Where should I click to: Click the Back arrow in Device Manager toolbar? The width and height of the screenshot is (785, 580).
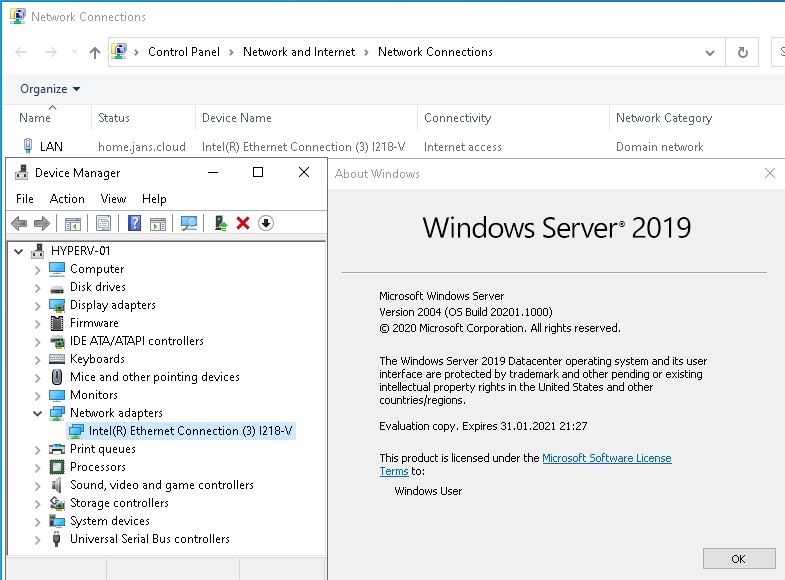click(19, 223)
